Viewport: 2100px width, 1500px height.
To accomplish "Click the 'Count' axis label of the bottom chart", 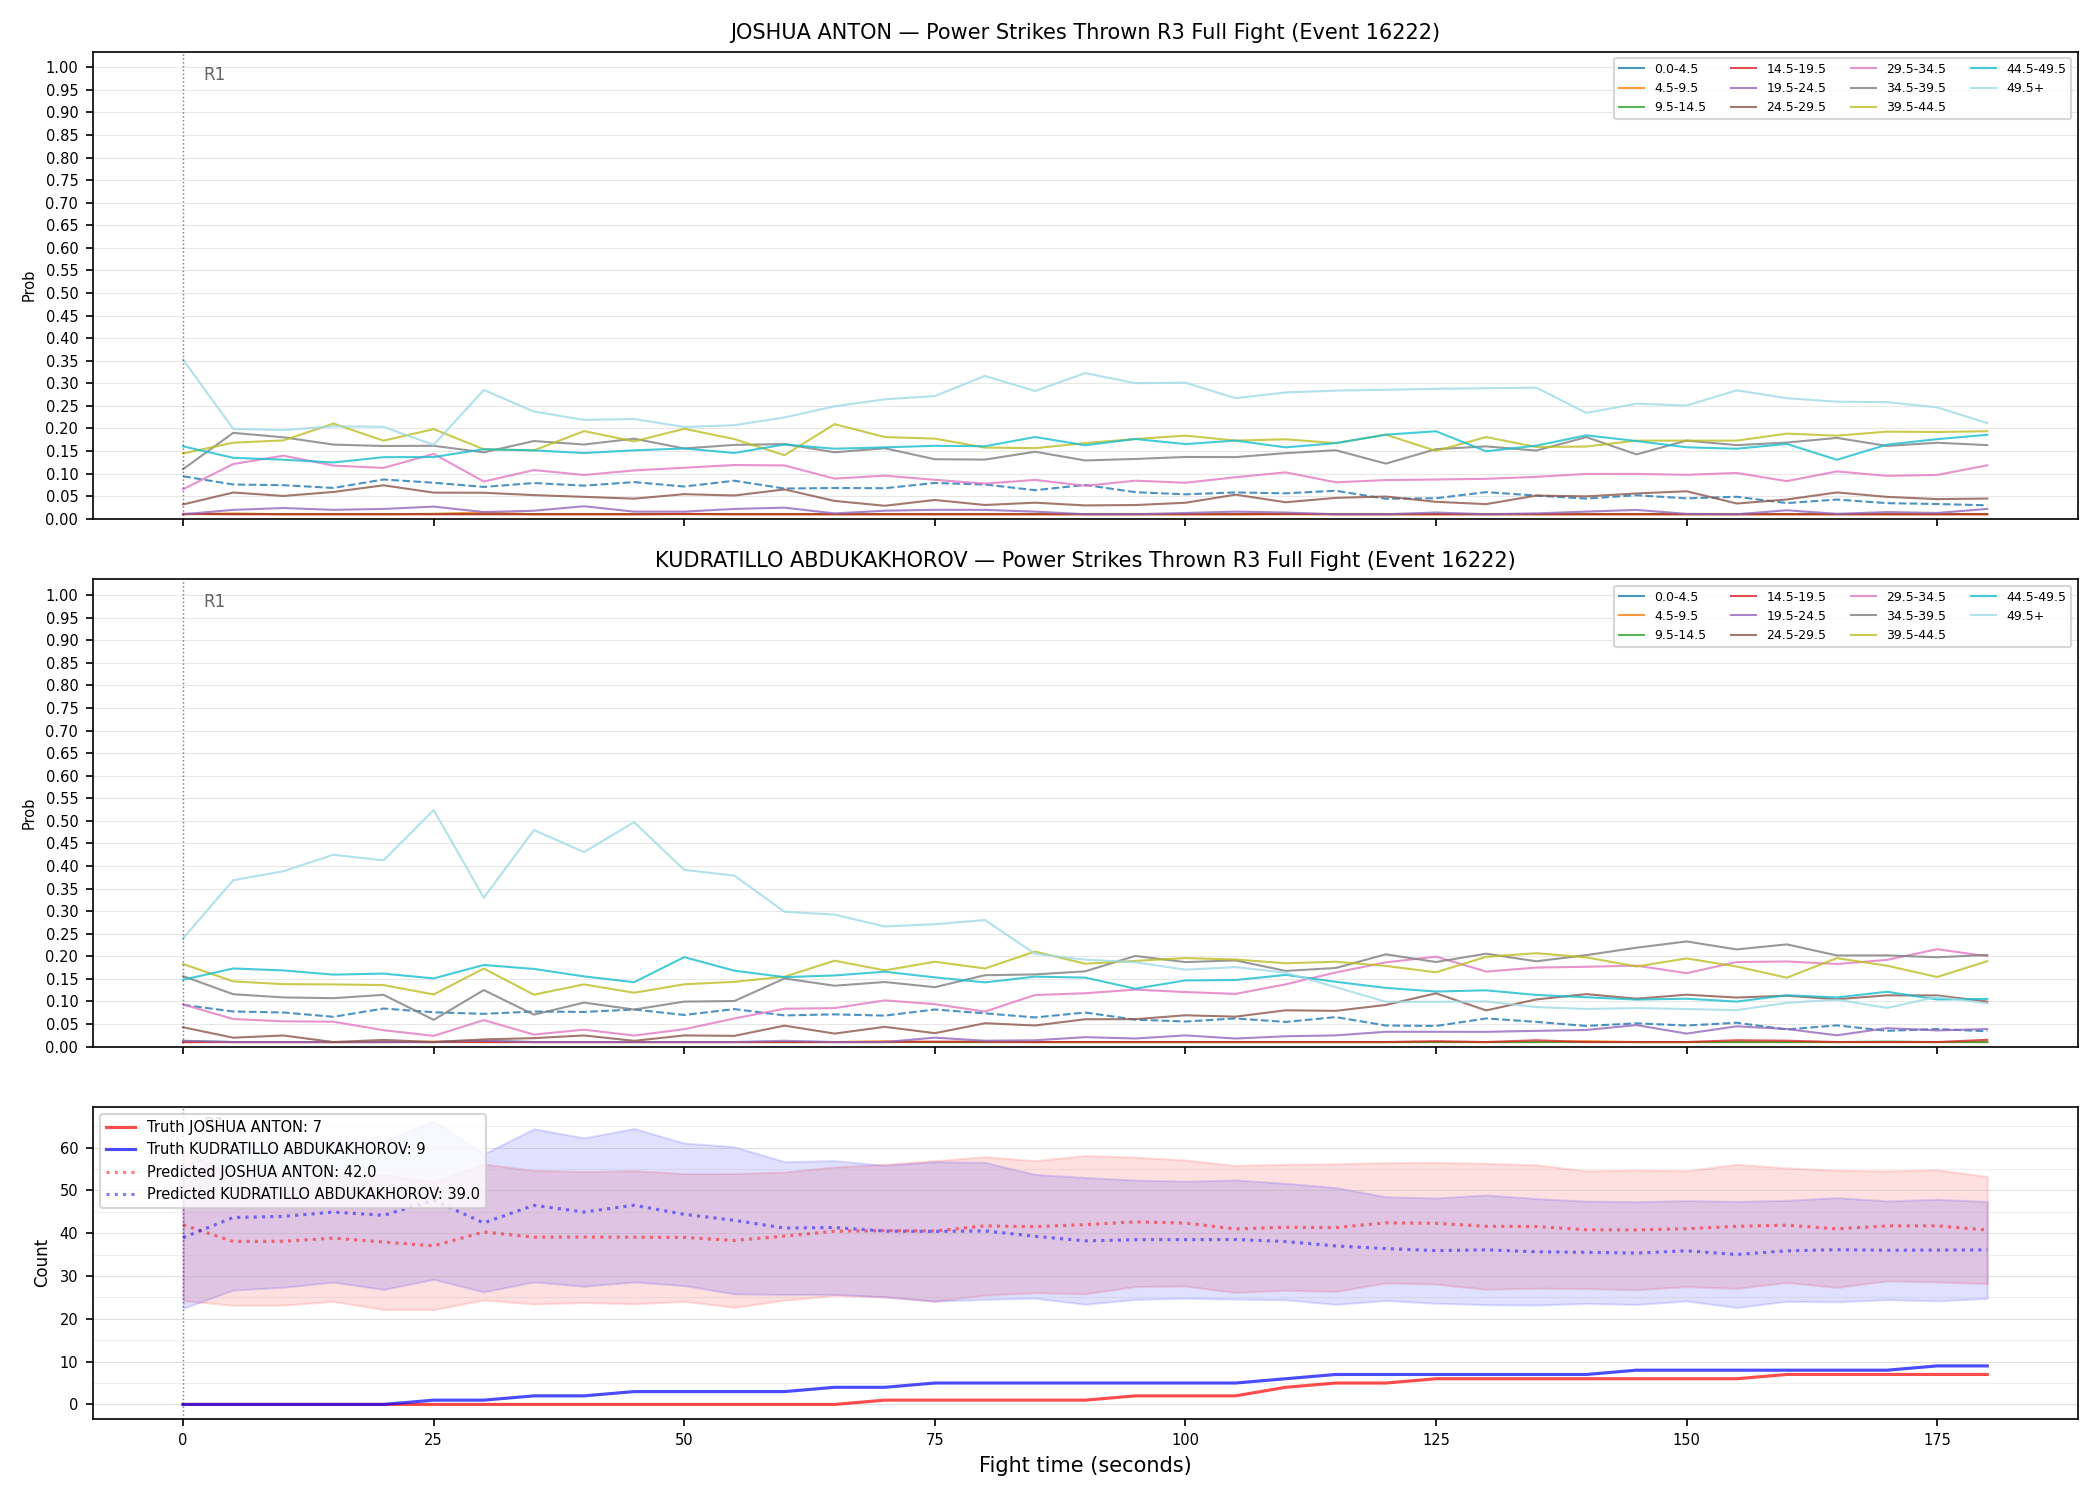I will (41, 1263).
